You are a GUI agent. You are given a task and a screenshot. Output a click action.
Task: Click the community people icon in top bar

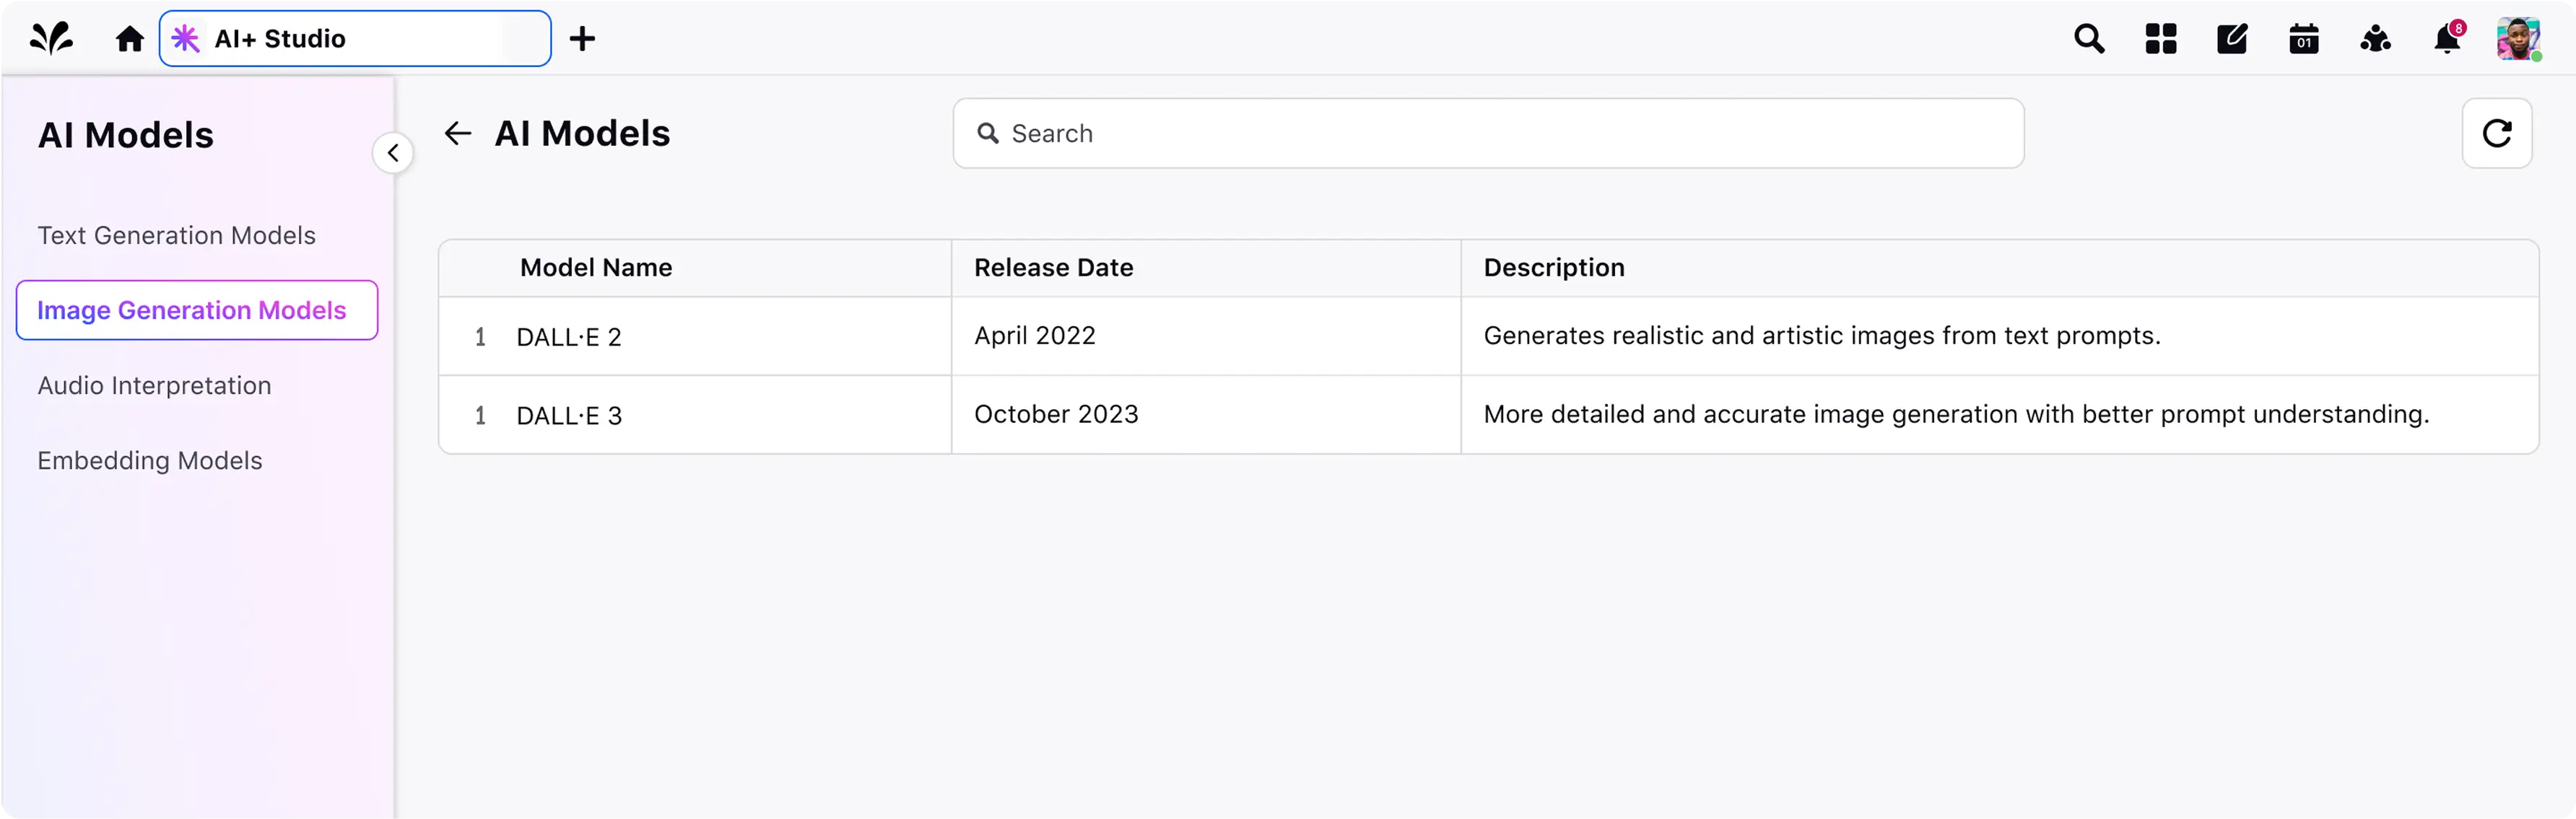(2375, 39)
